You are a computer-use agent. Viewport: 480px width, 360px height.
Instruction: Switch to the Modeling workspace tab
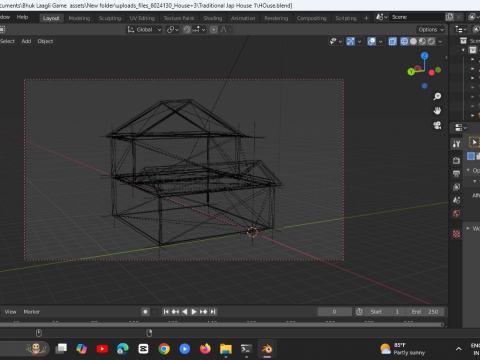pyautogui.click(x=79, y=18)
